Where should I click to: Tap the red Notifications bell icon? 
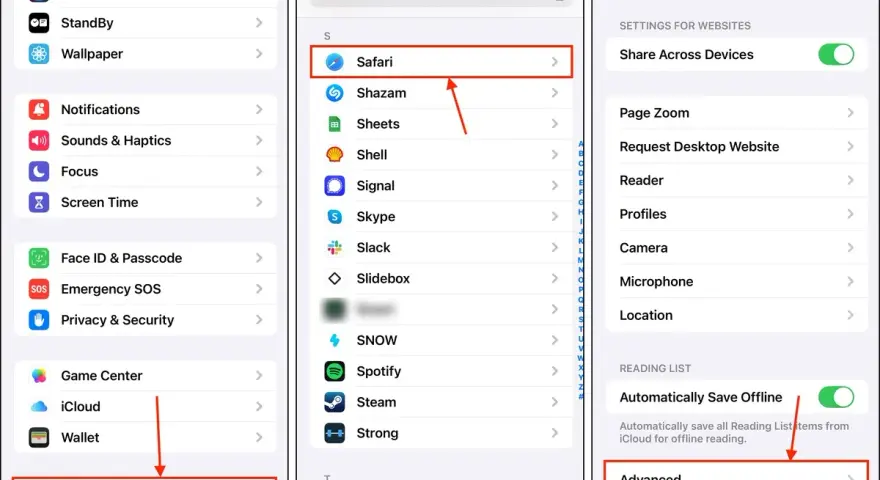click(39, 109)
